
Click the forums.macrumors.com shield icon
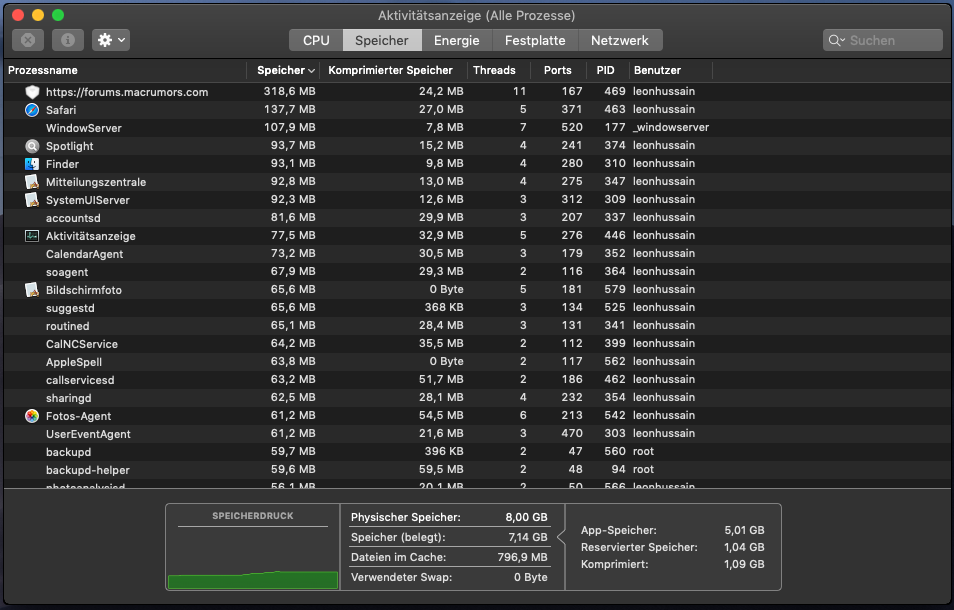pyautogui.click(x=32, y=92)
